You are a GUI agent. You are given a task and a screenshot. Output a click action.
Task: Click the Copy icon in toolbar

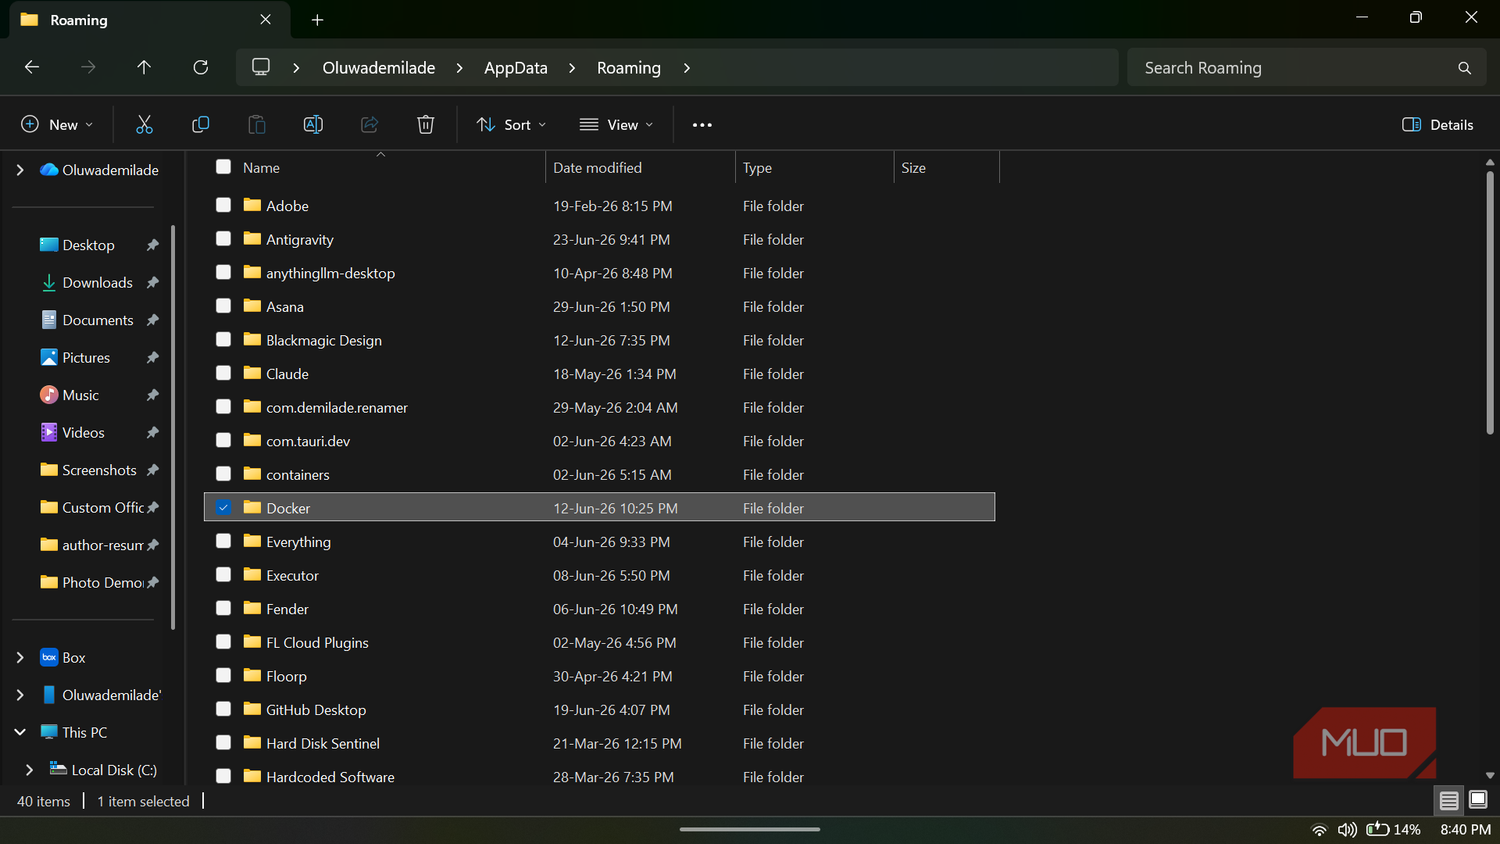[x=200, y=125]
